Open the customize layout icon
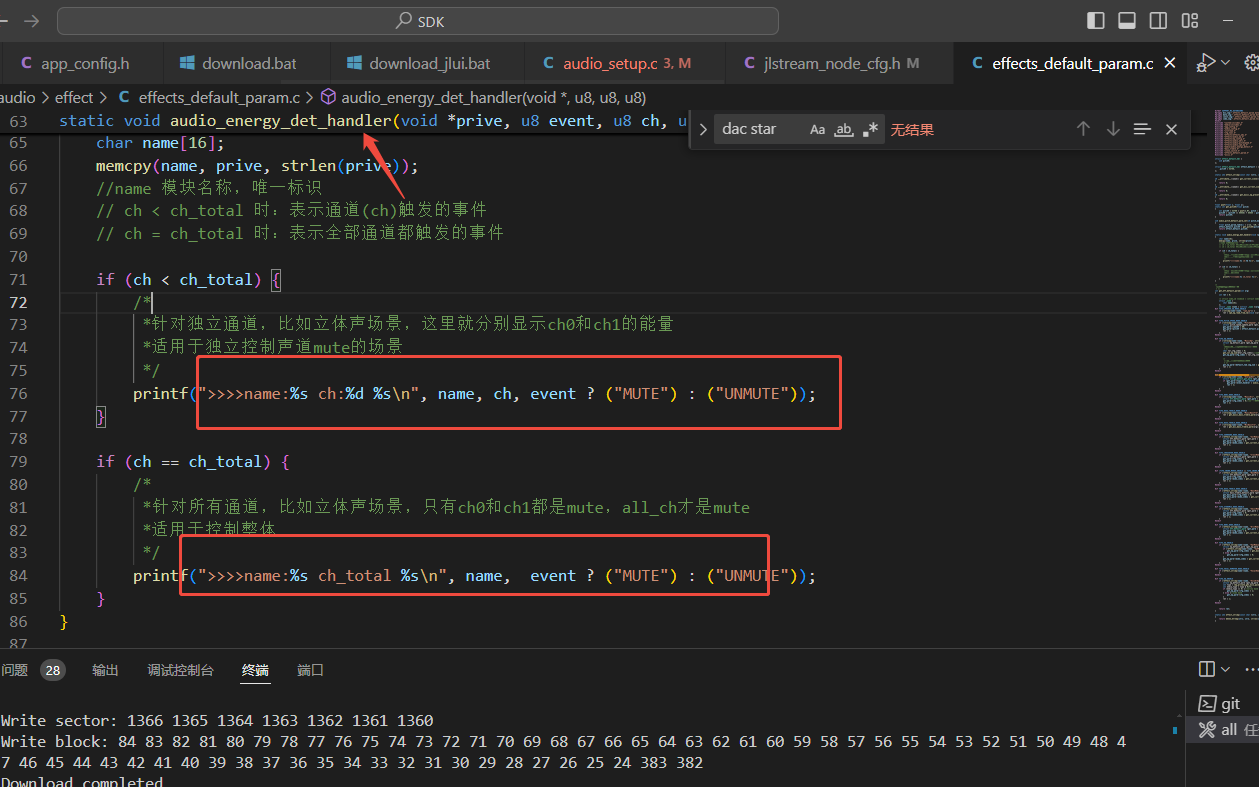The height and width of the screenshot is (787, 1259). point(1190,20)
